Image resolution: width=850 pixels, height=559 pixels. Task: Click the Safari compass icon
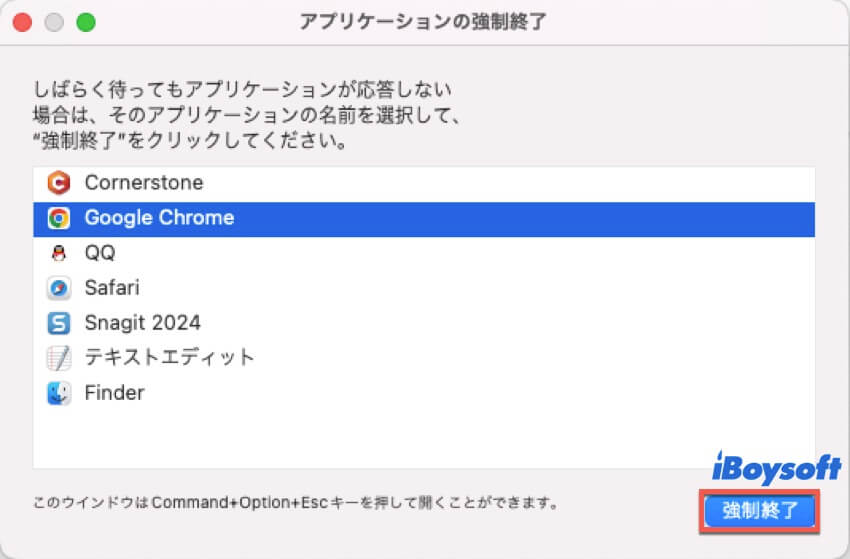coord(59,288)
